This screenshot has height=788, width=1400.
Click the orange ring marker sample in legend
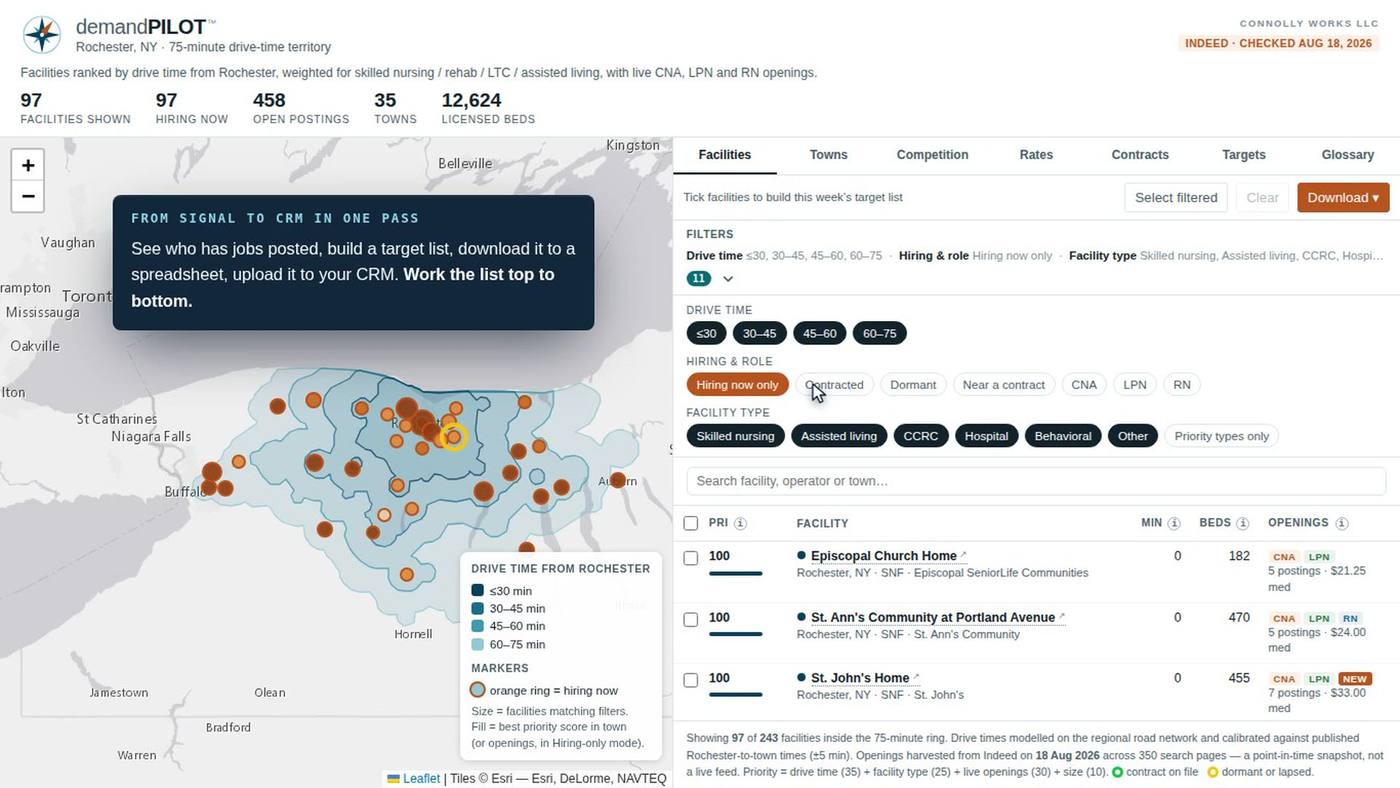pyautogui.click(x=478, y=690)
